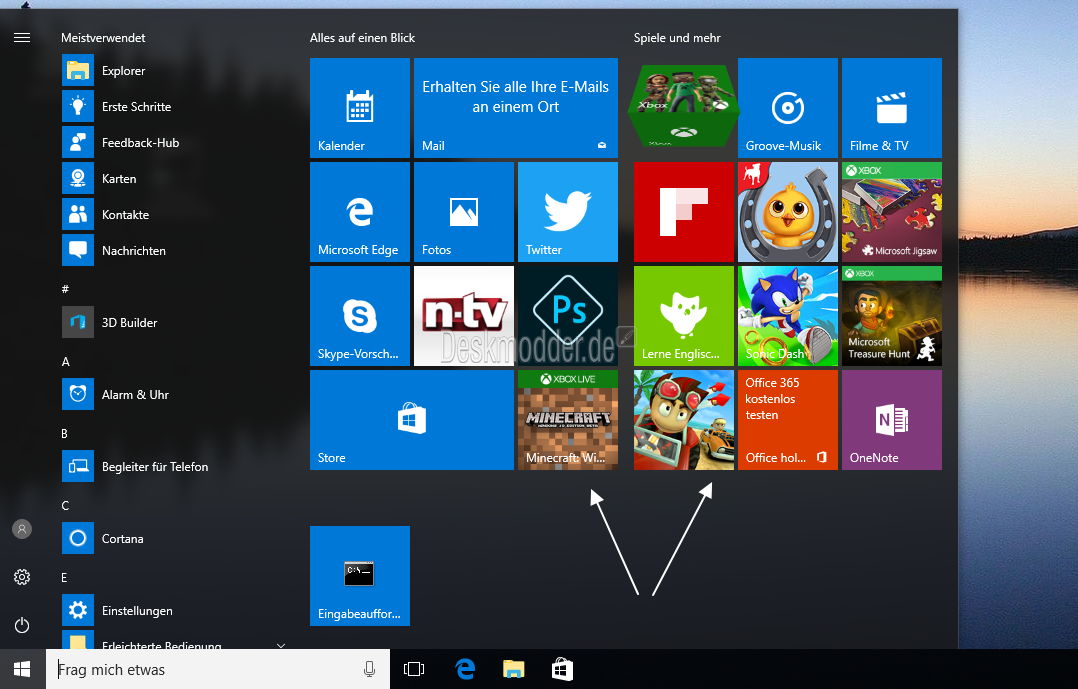
Task: Click the power button icon
Action: [22, 625]
